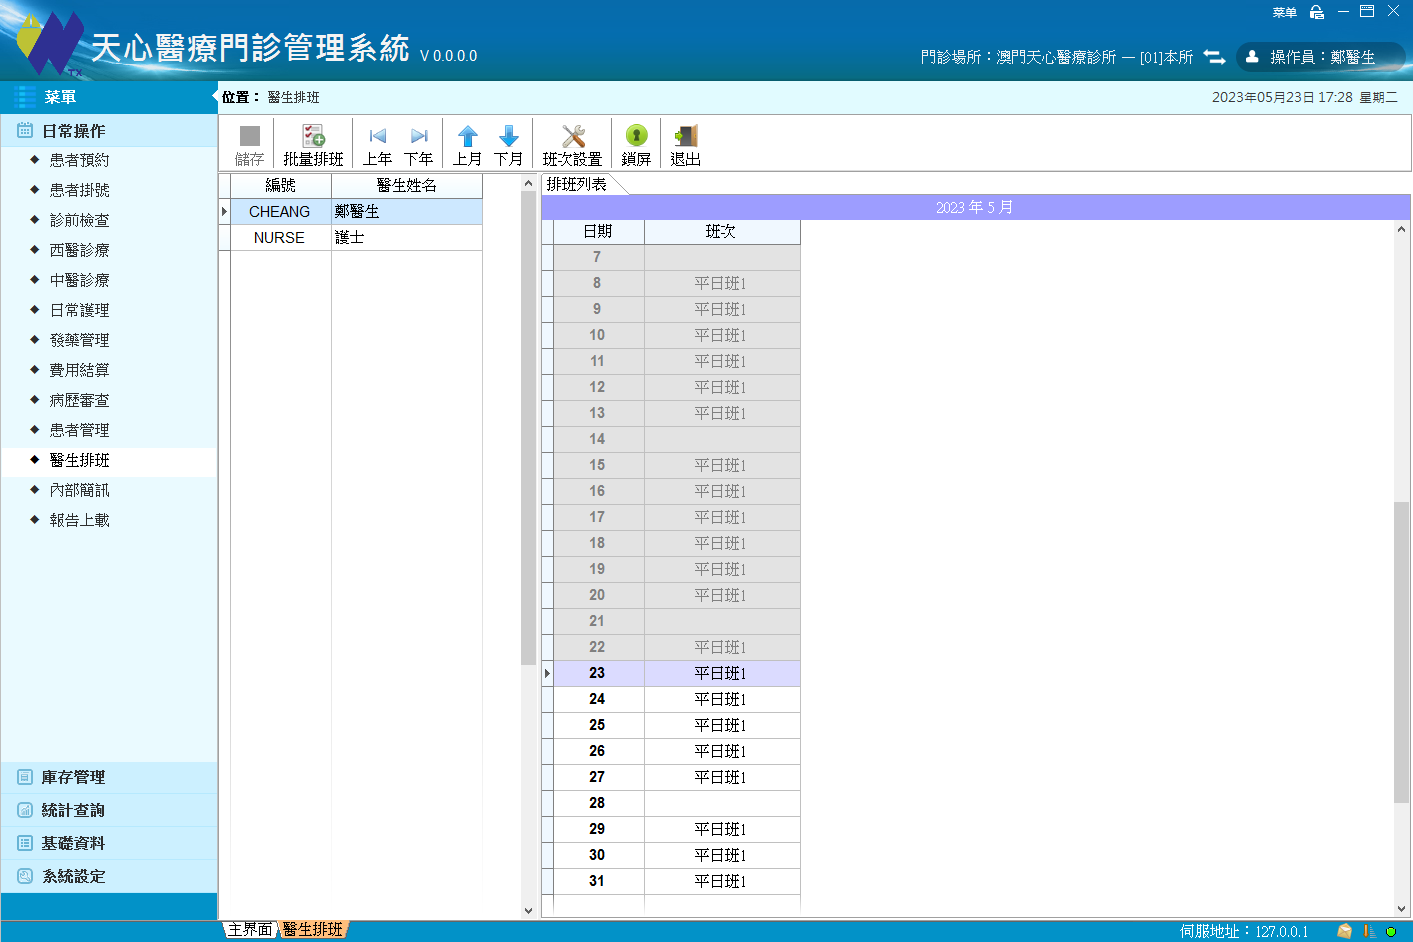Click date cell 26 in schedule
The image size is (1413, 942).
(x=598, y=752)
